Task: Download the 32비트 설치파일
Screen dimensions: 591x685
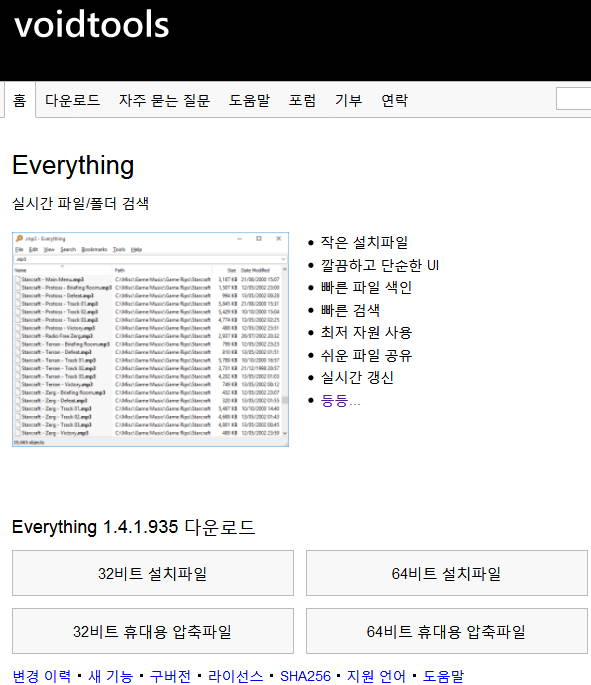Action: (x=153, y=573)
